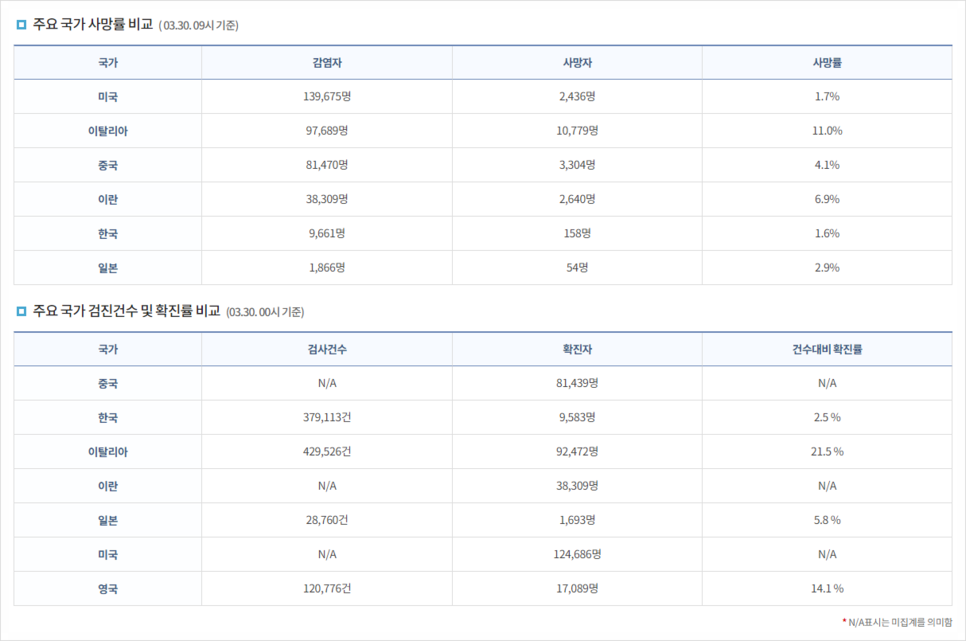This screenshot has height=641, width=966.
Task: Select the 확진자 column header
Action: [x=577, y=349]
